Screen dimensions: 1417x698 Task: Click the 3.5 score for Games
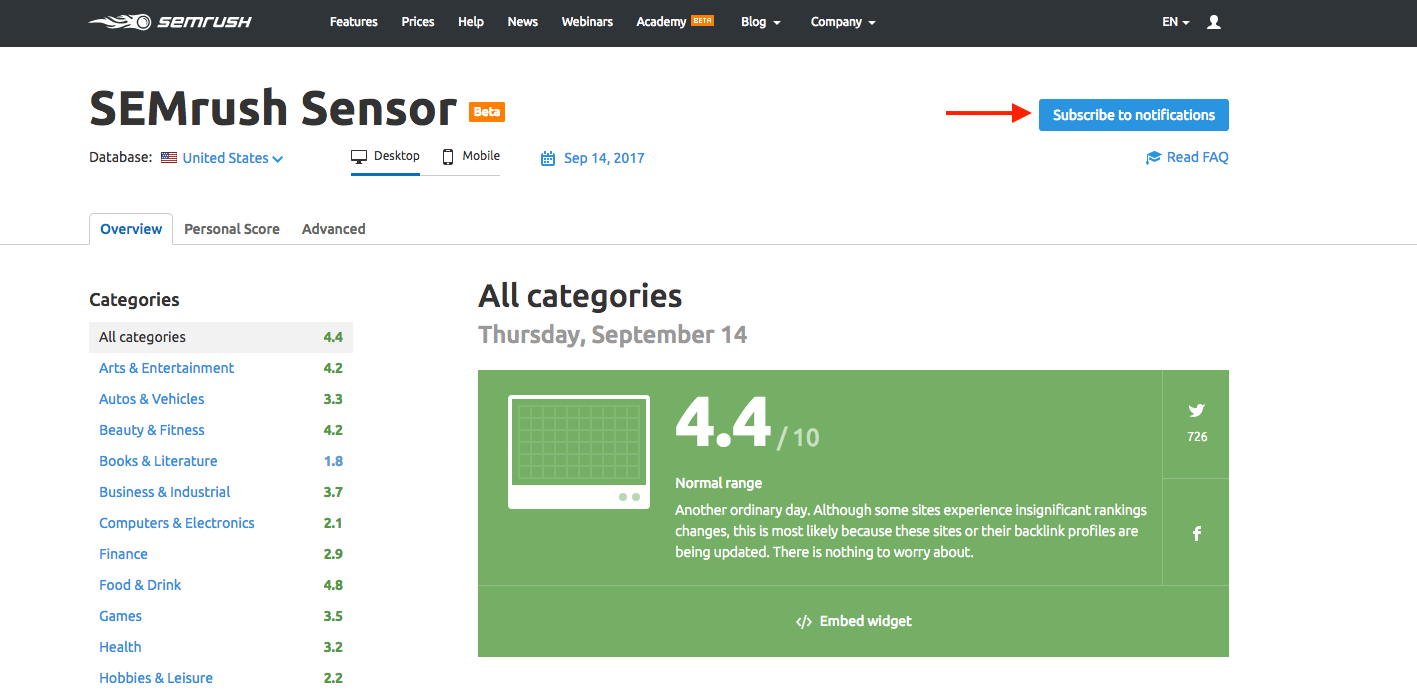[x=333, y=616]
